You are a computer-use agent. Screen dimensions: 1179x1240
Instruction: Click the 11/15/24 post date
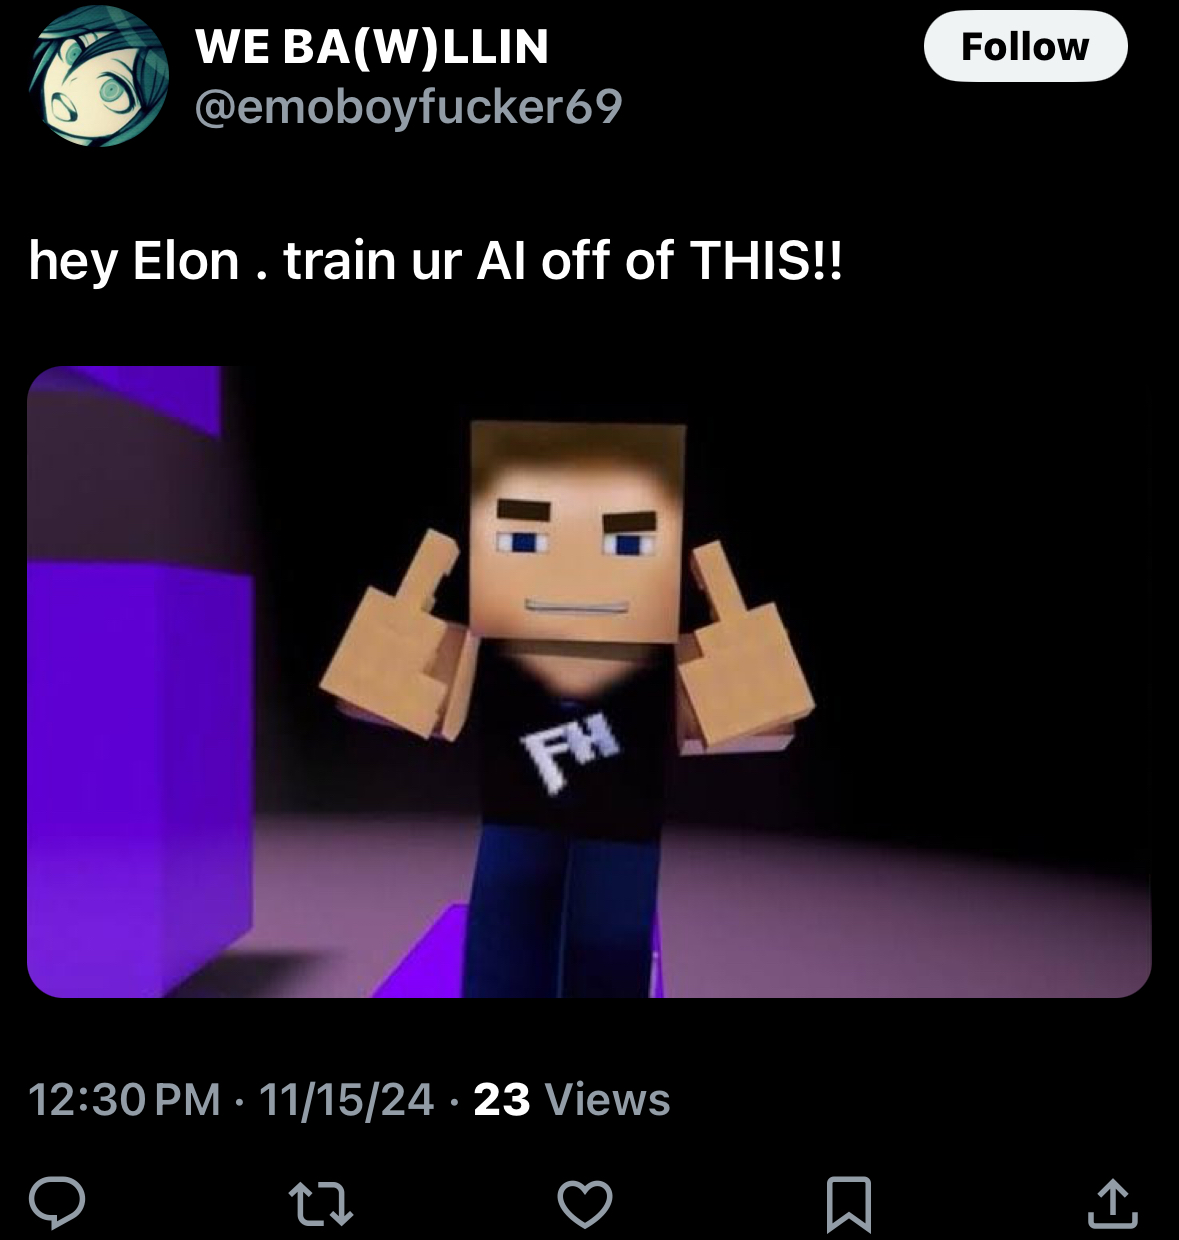(346, 1099)
